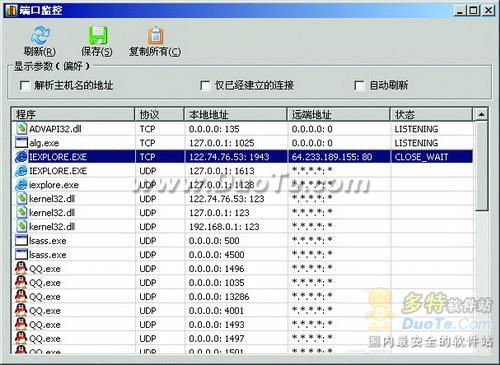The image size is (500, 365).
Task: Sort by 本地地址 local address header
Action: click(236, 114)
